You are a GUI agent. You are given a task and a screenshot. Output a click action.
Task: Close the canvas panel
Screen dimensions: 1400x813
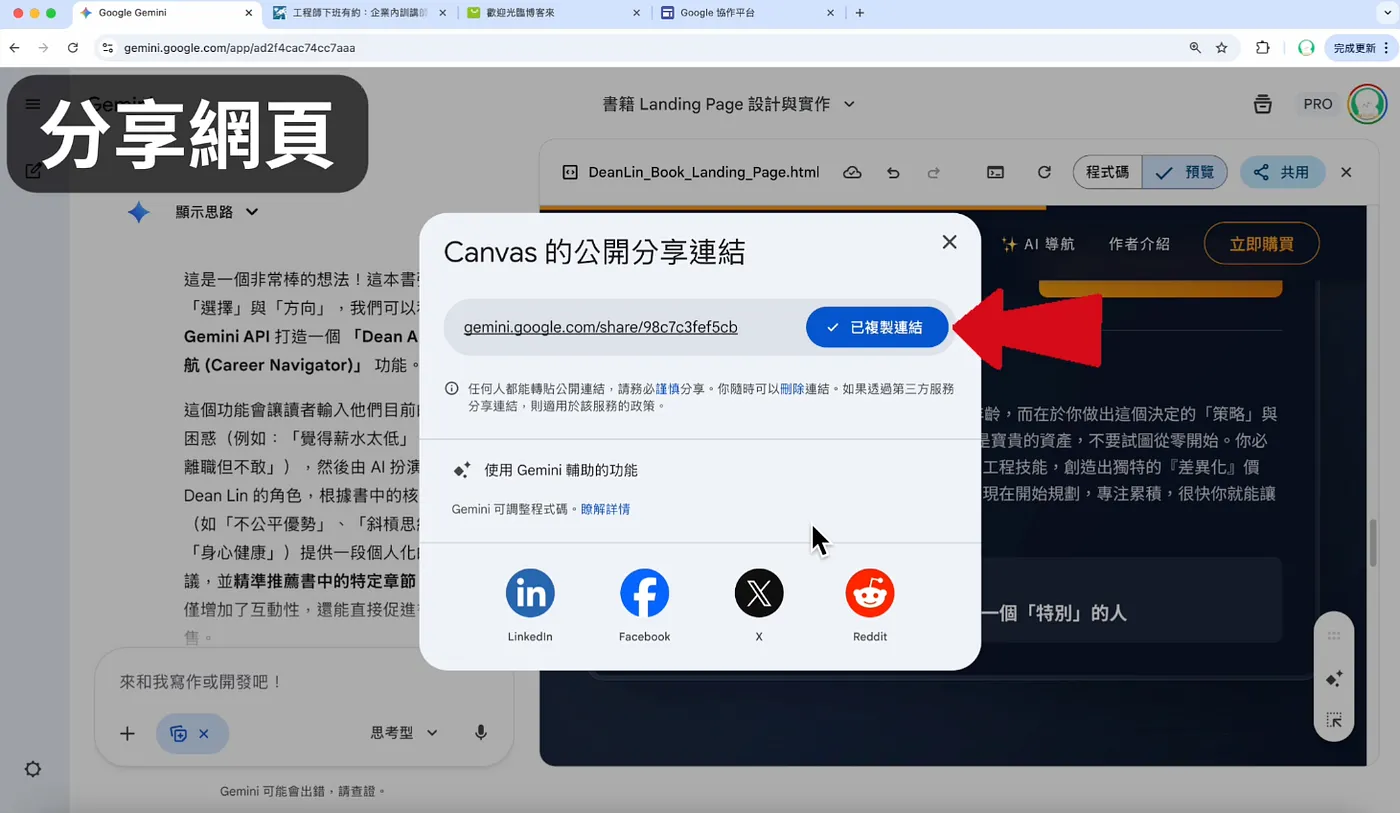point(1346,172)
